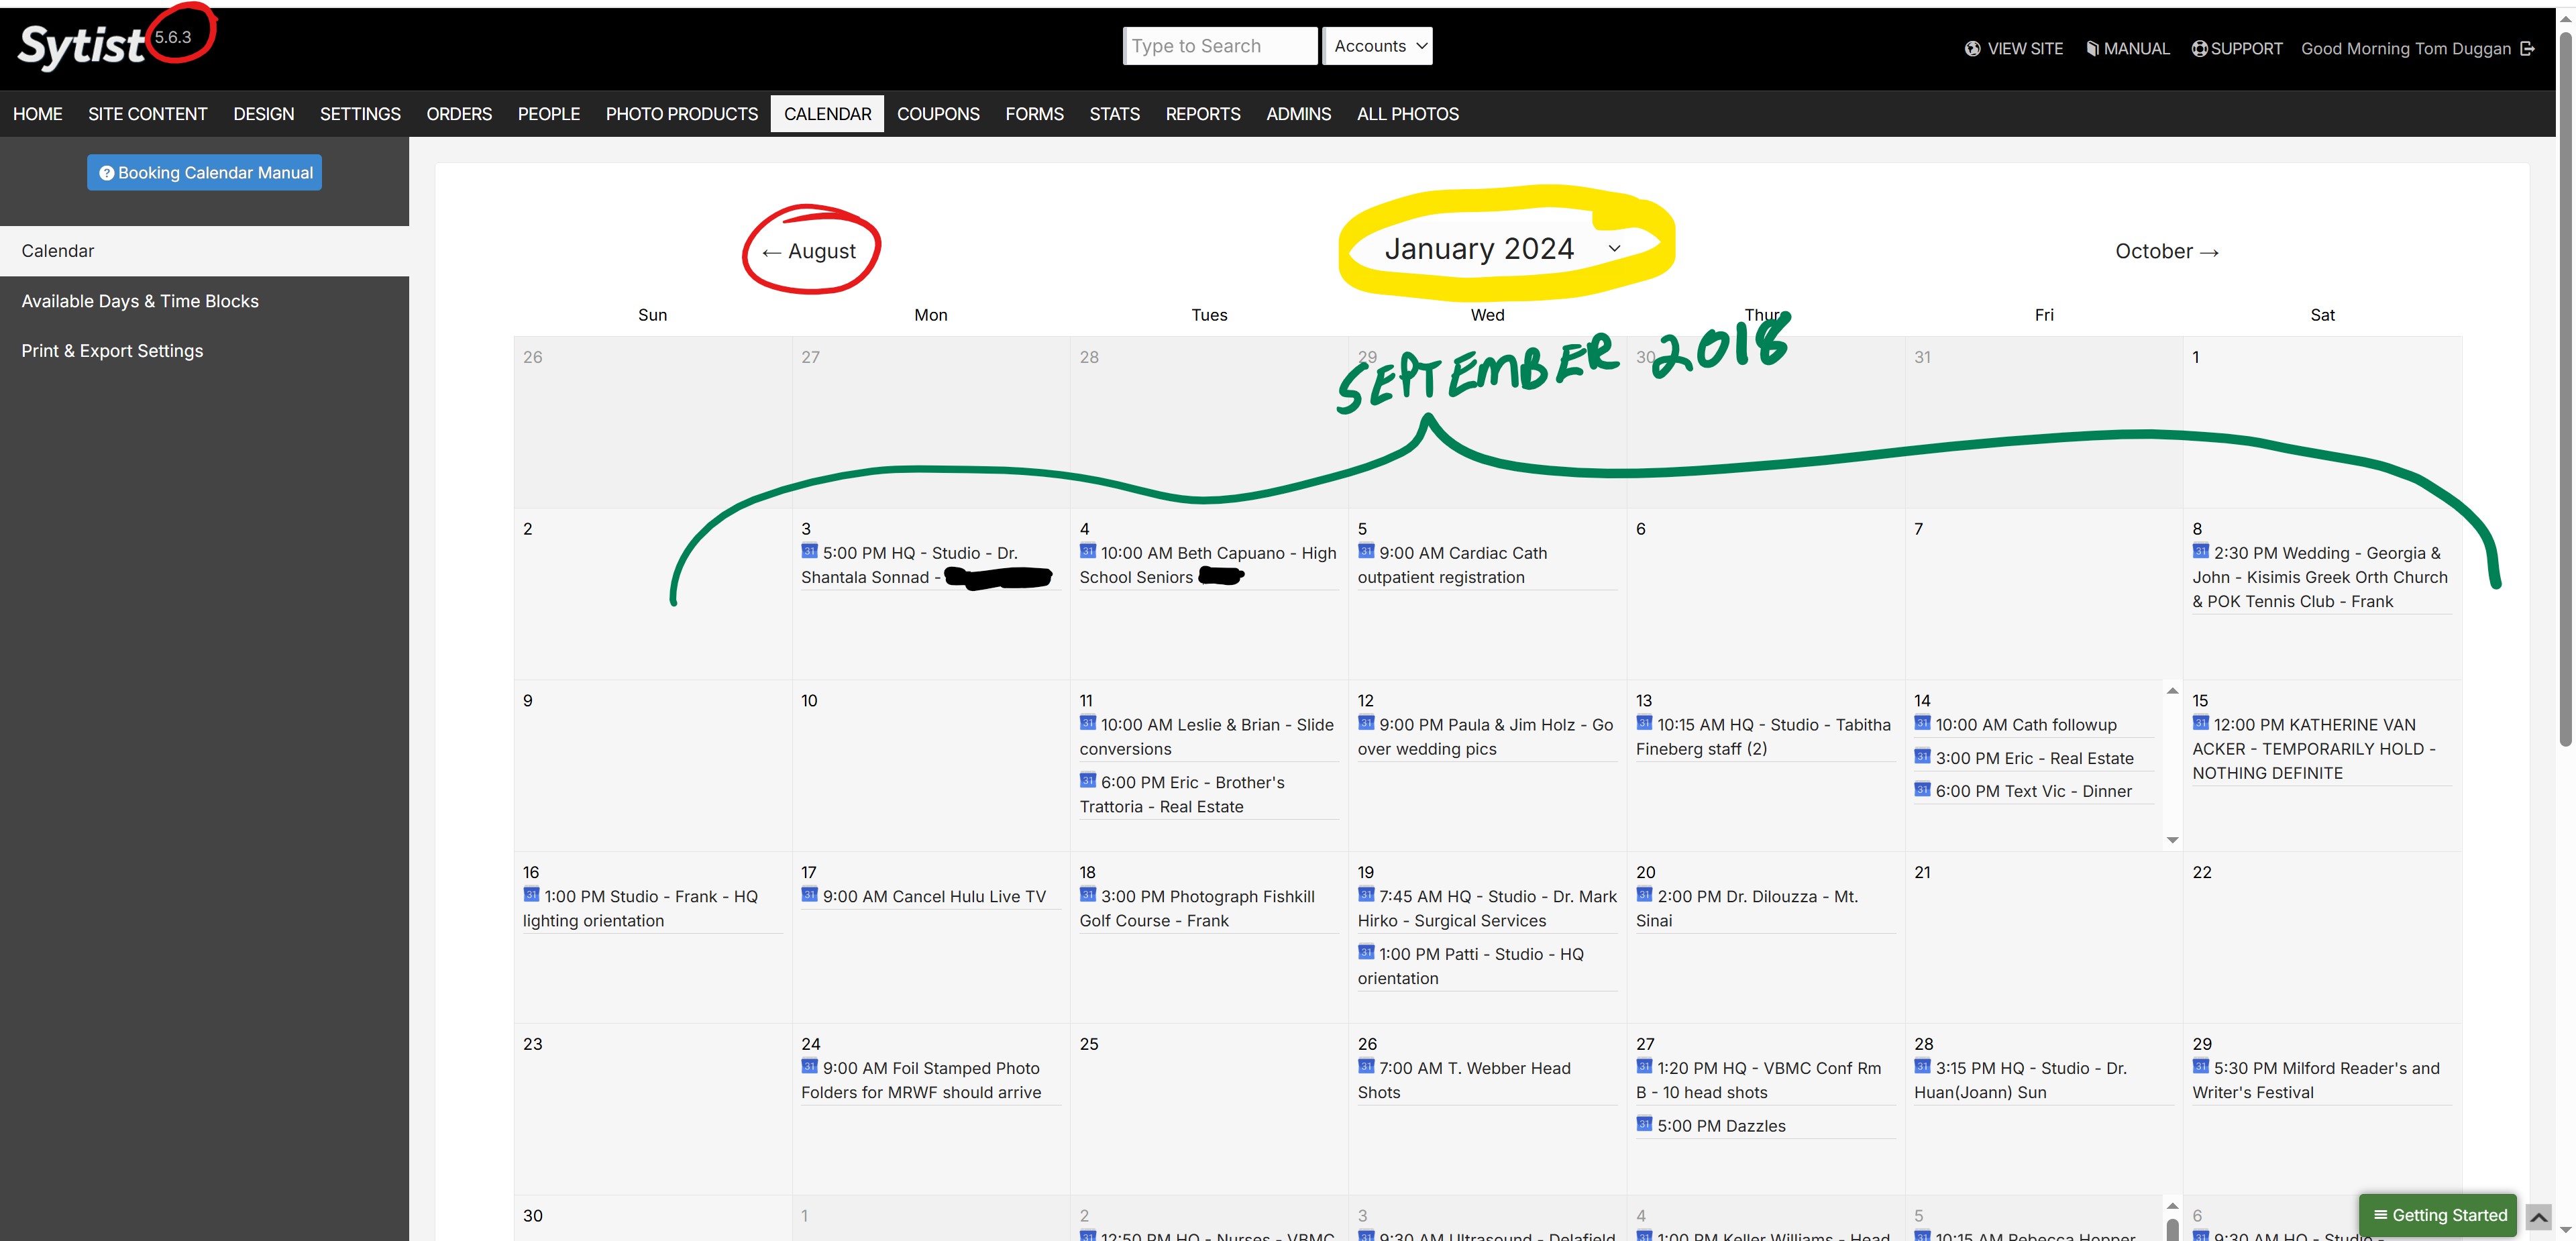
Task: Click the Support lifebuoy icon
Action: click(x=2199, y=48)
